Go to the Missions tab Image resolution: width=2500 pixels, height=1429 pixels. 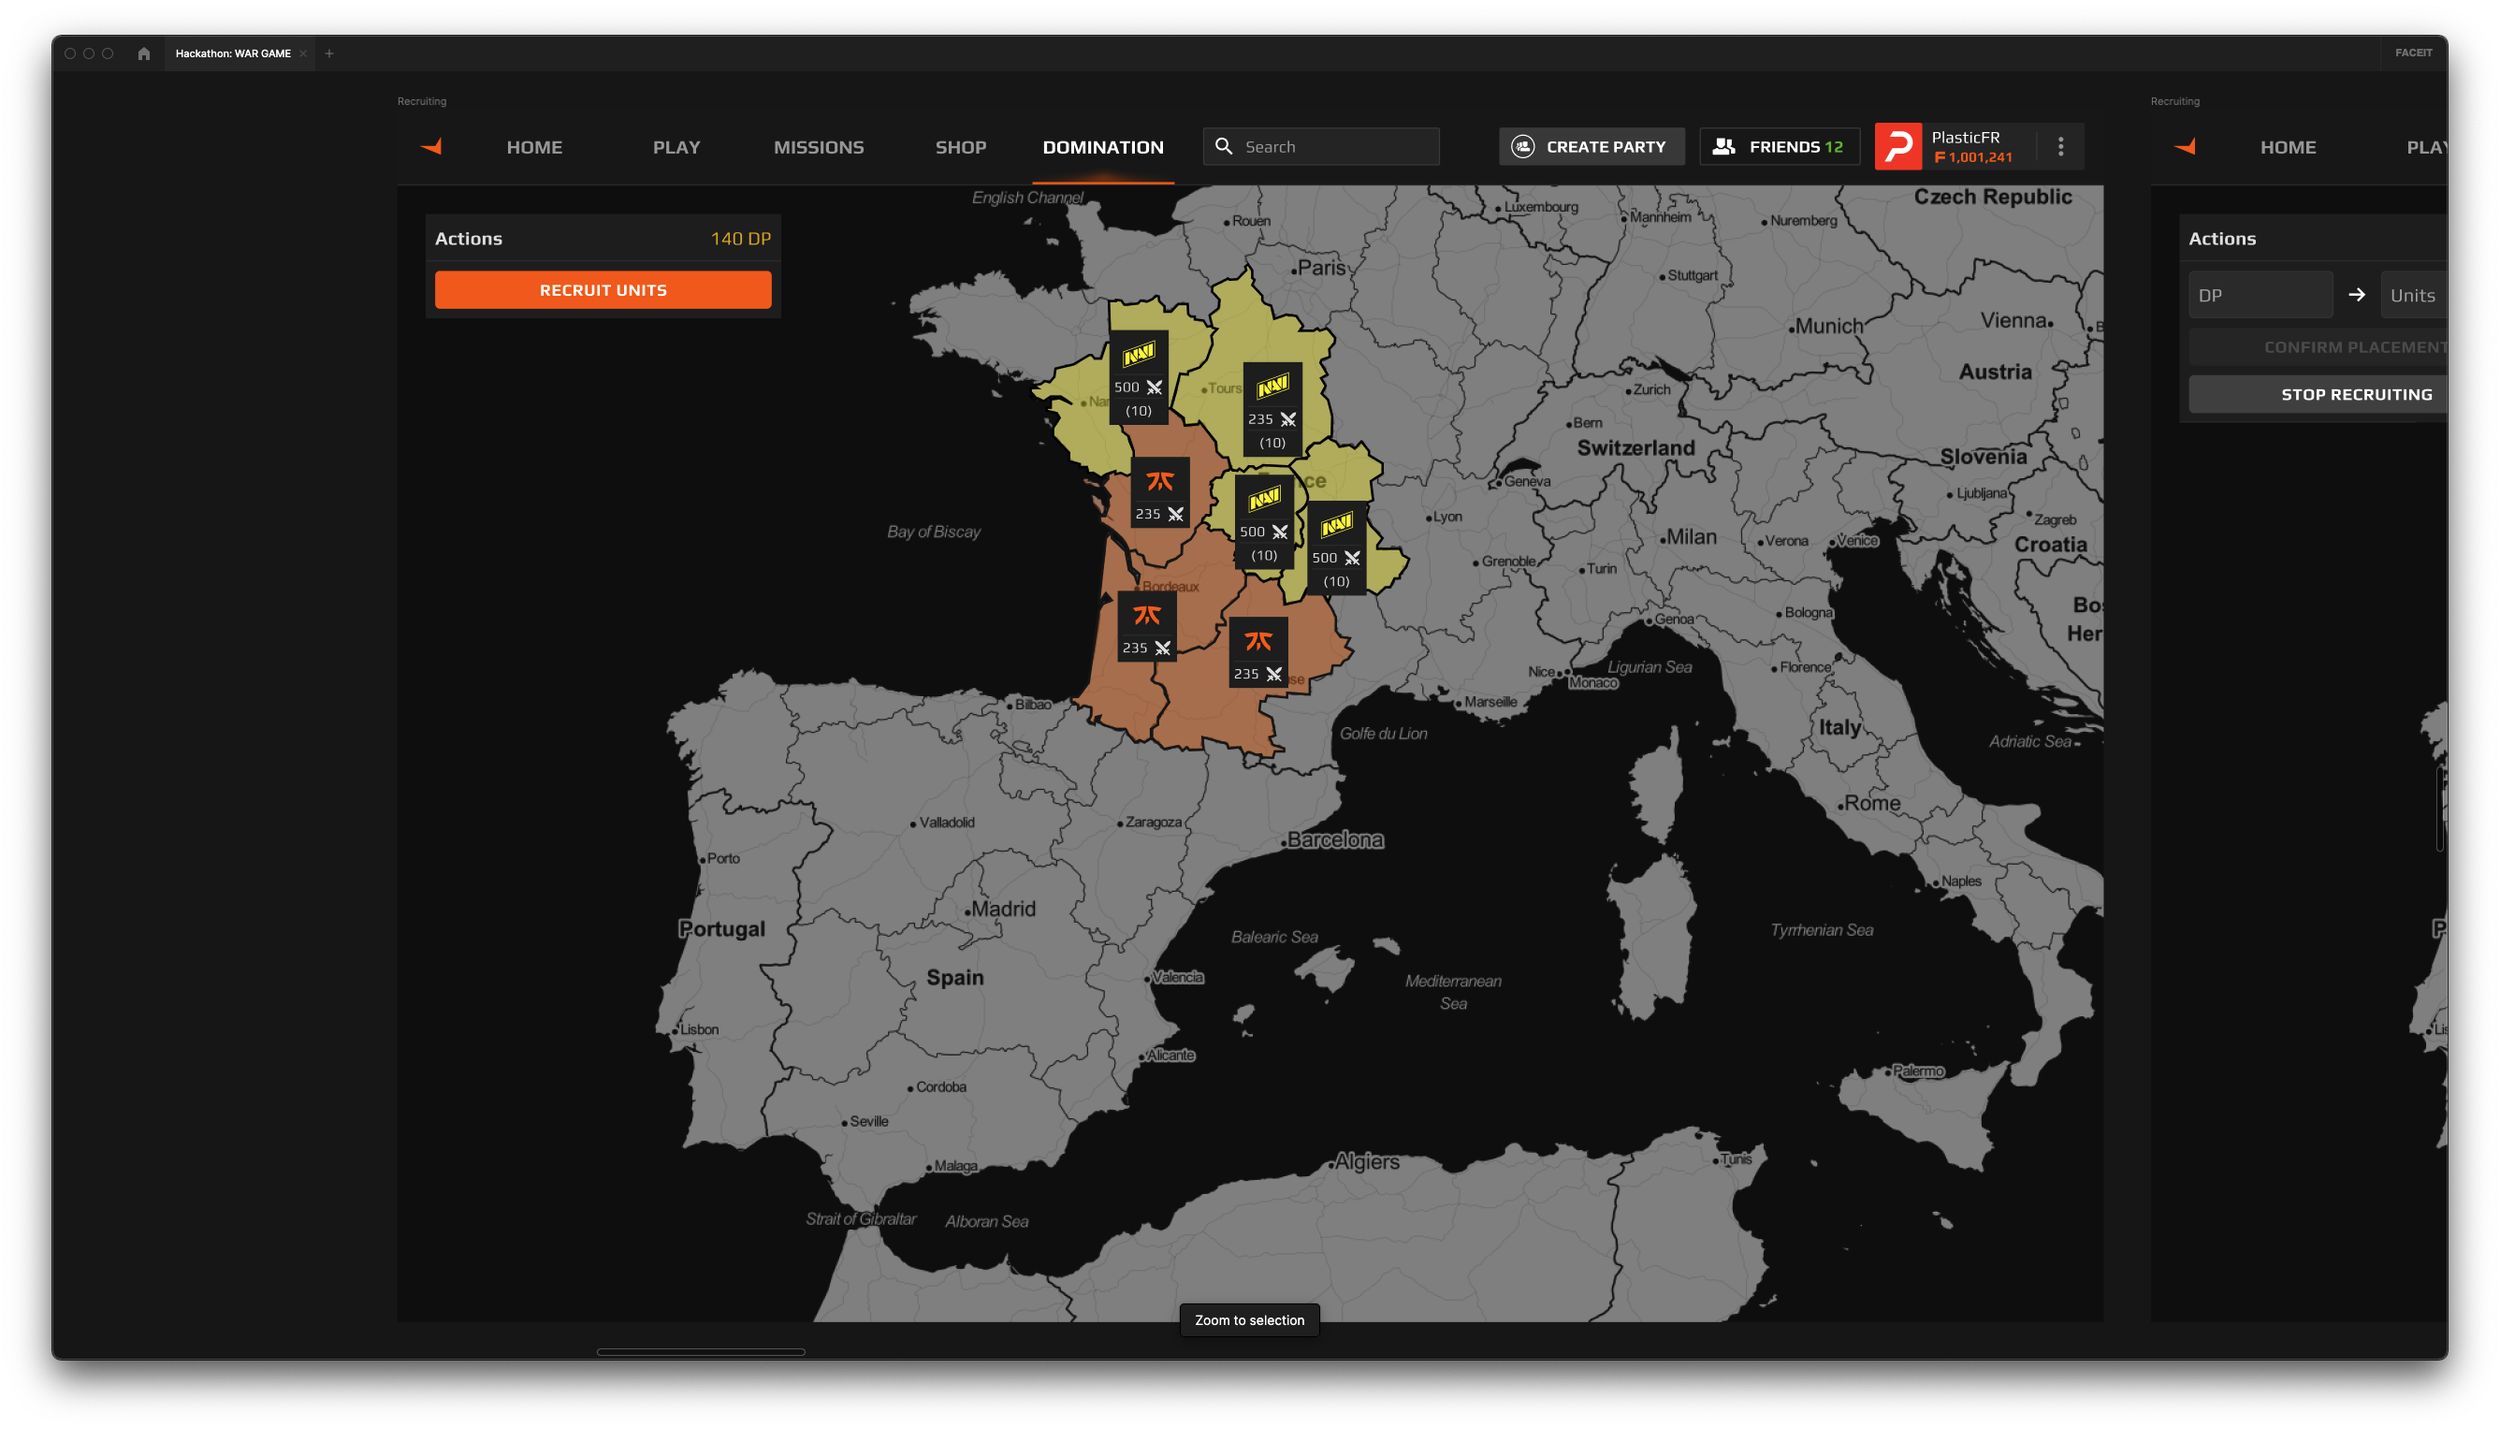coord(818,147)
